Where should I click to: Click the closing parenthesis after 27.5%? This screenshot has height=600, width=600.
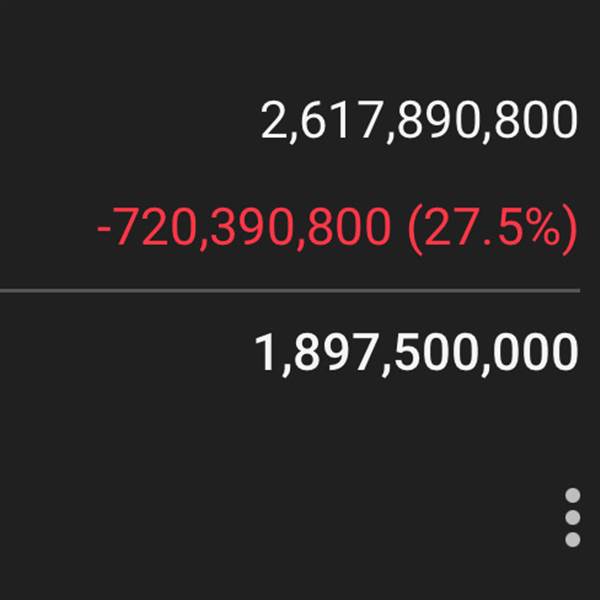pyautogui.click(x=569, y=230)
